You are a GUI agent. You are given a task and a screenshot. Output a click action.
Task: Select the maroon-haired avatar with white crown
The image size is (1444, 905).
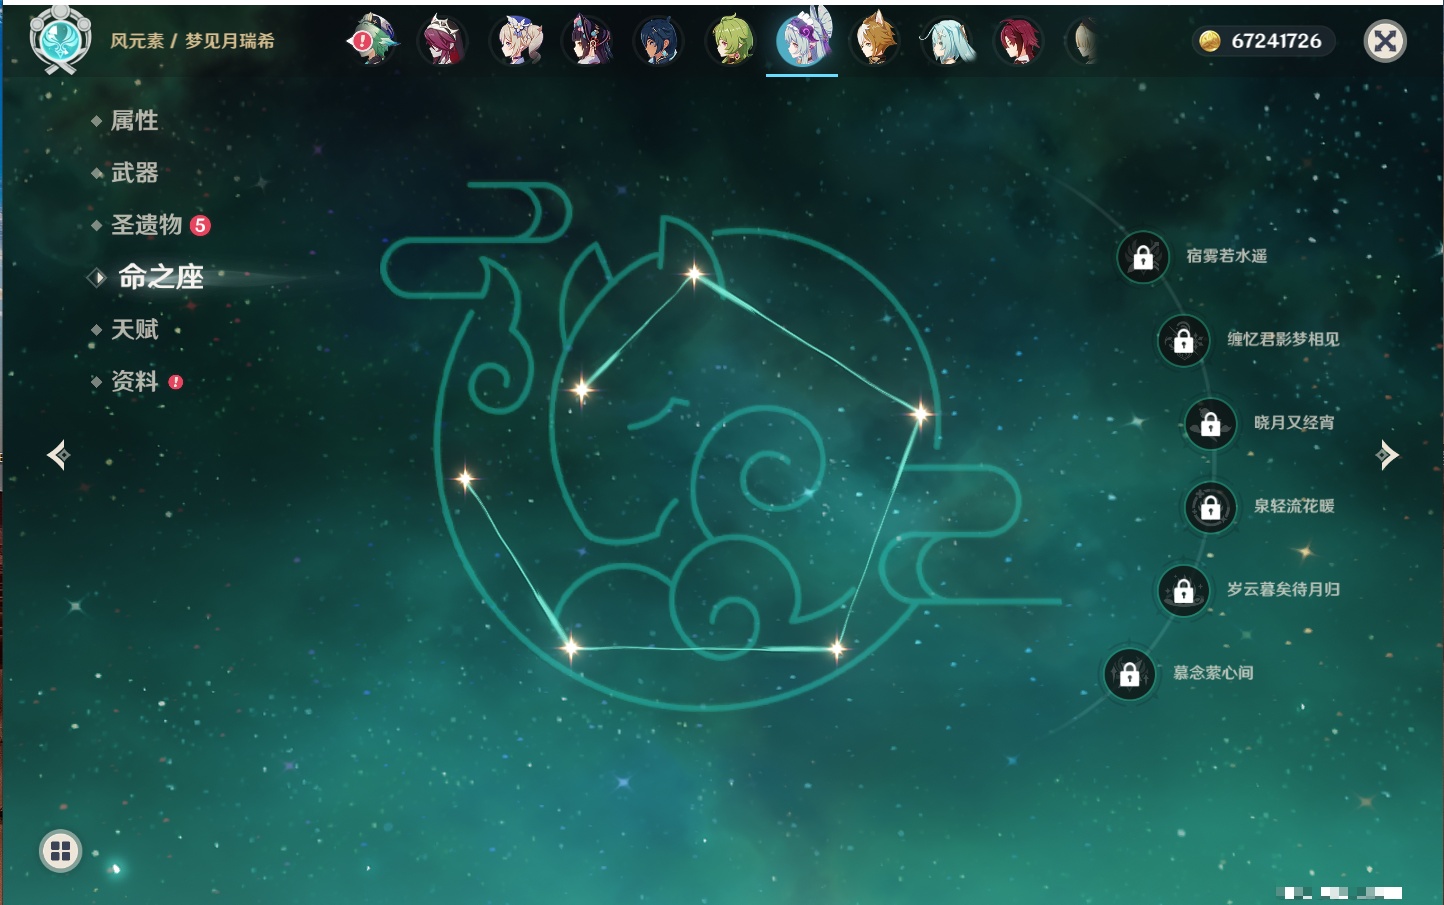[443, 41]
